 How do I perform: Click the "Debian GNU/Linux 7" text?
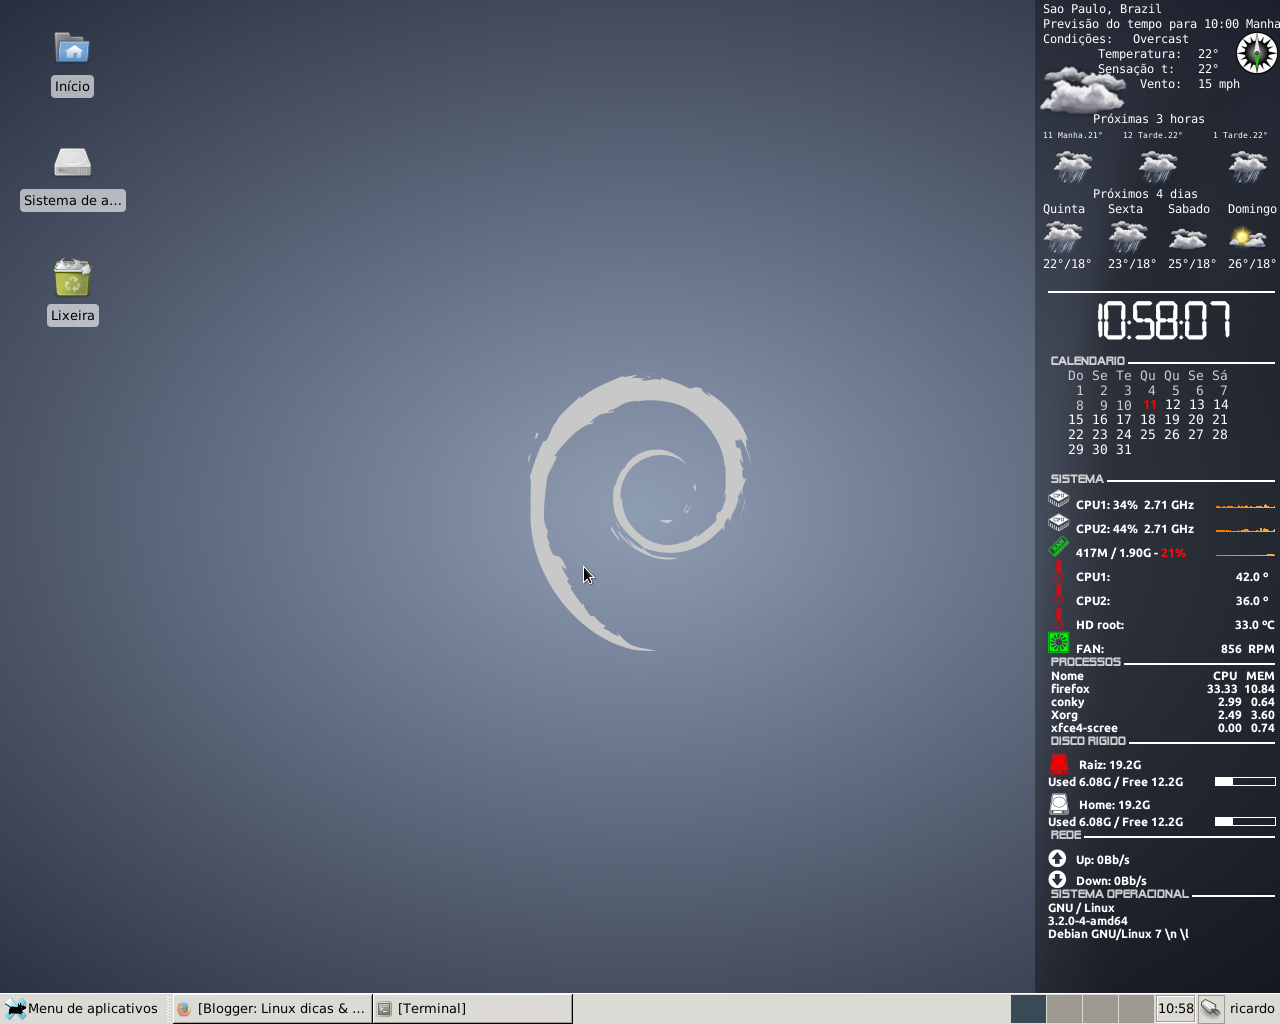[x=1105, y=934]
